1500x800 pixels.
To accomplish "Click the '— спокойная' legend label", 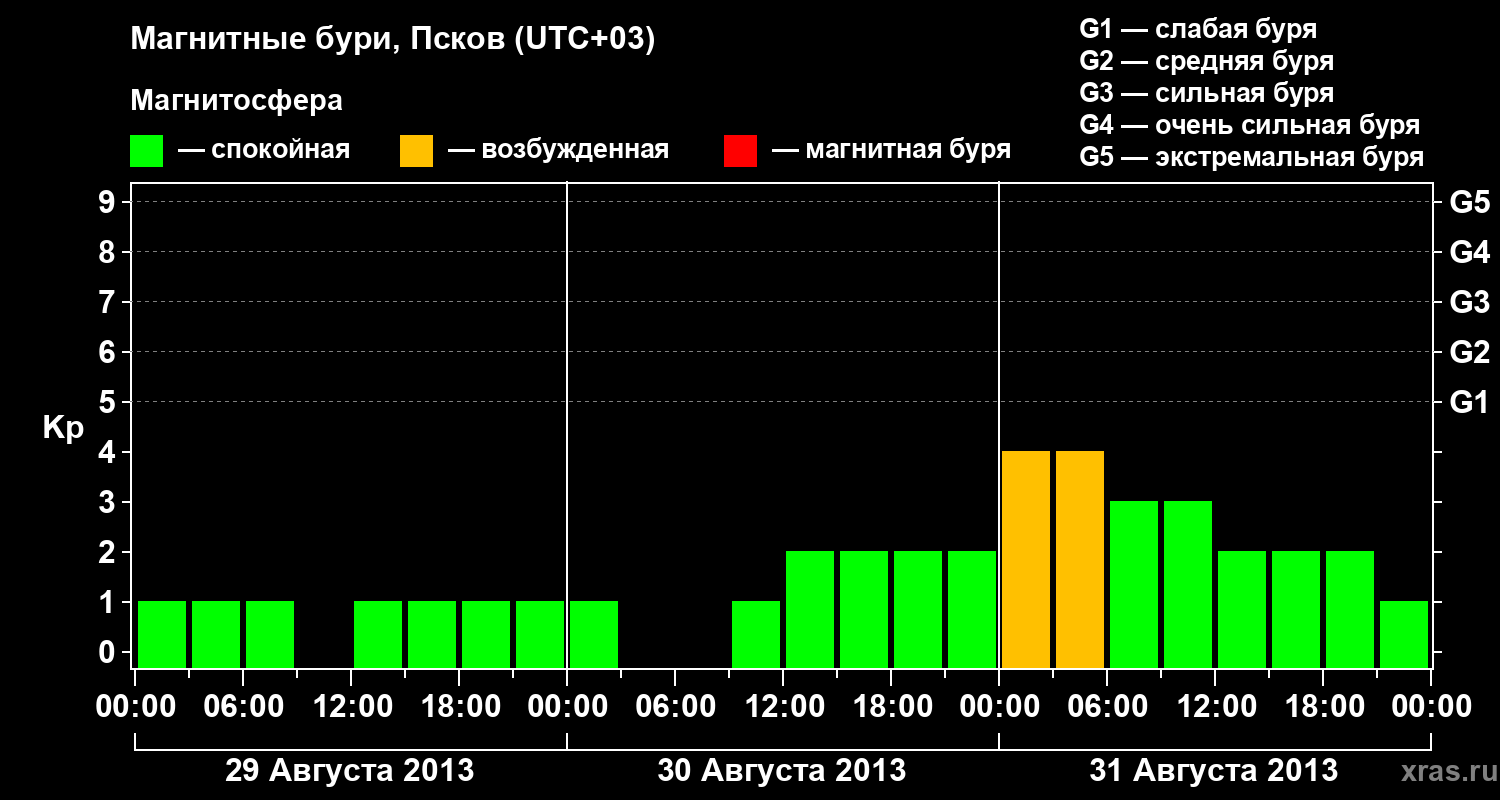I will point(264,151).
